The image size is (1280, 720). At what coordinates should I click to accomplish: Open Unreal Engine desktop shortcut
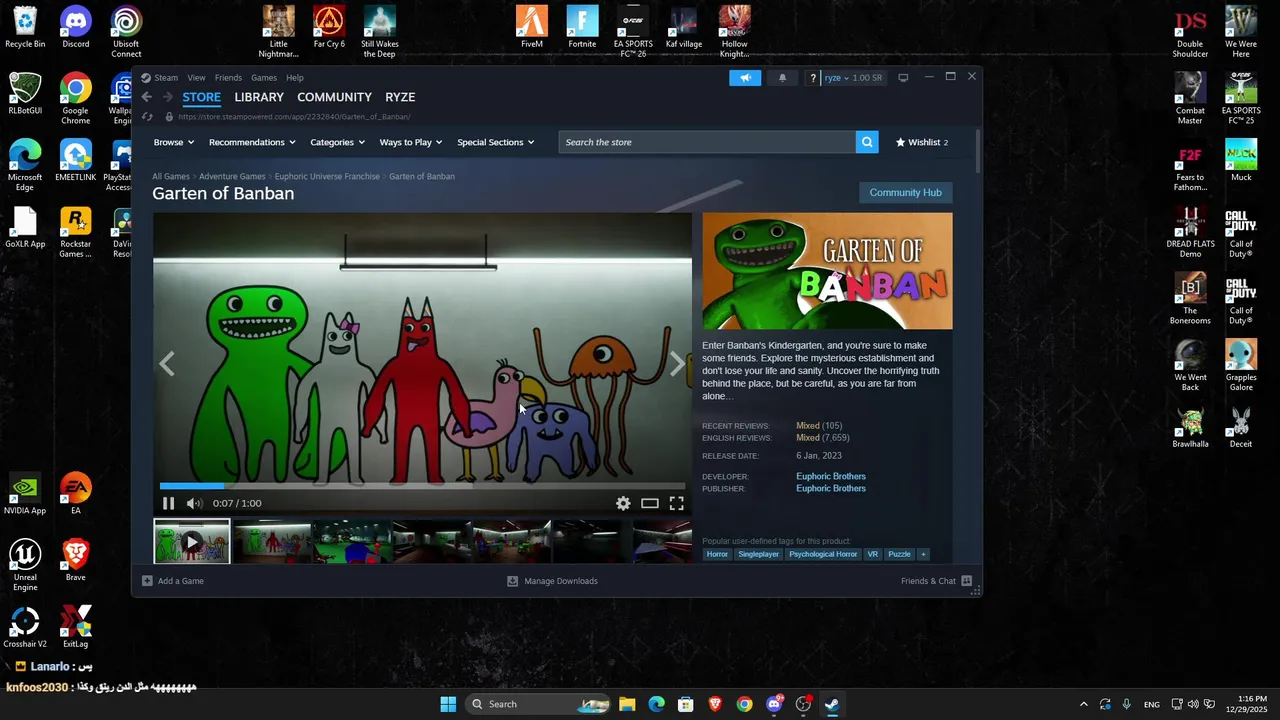click(x=25, y=566)
